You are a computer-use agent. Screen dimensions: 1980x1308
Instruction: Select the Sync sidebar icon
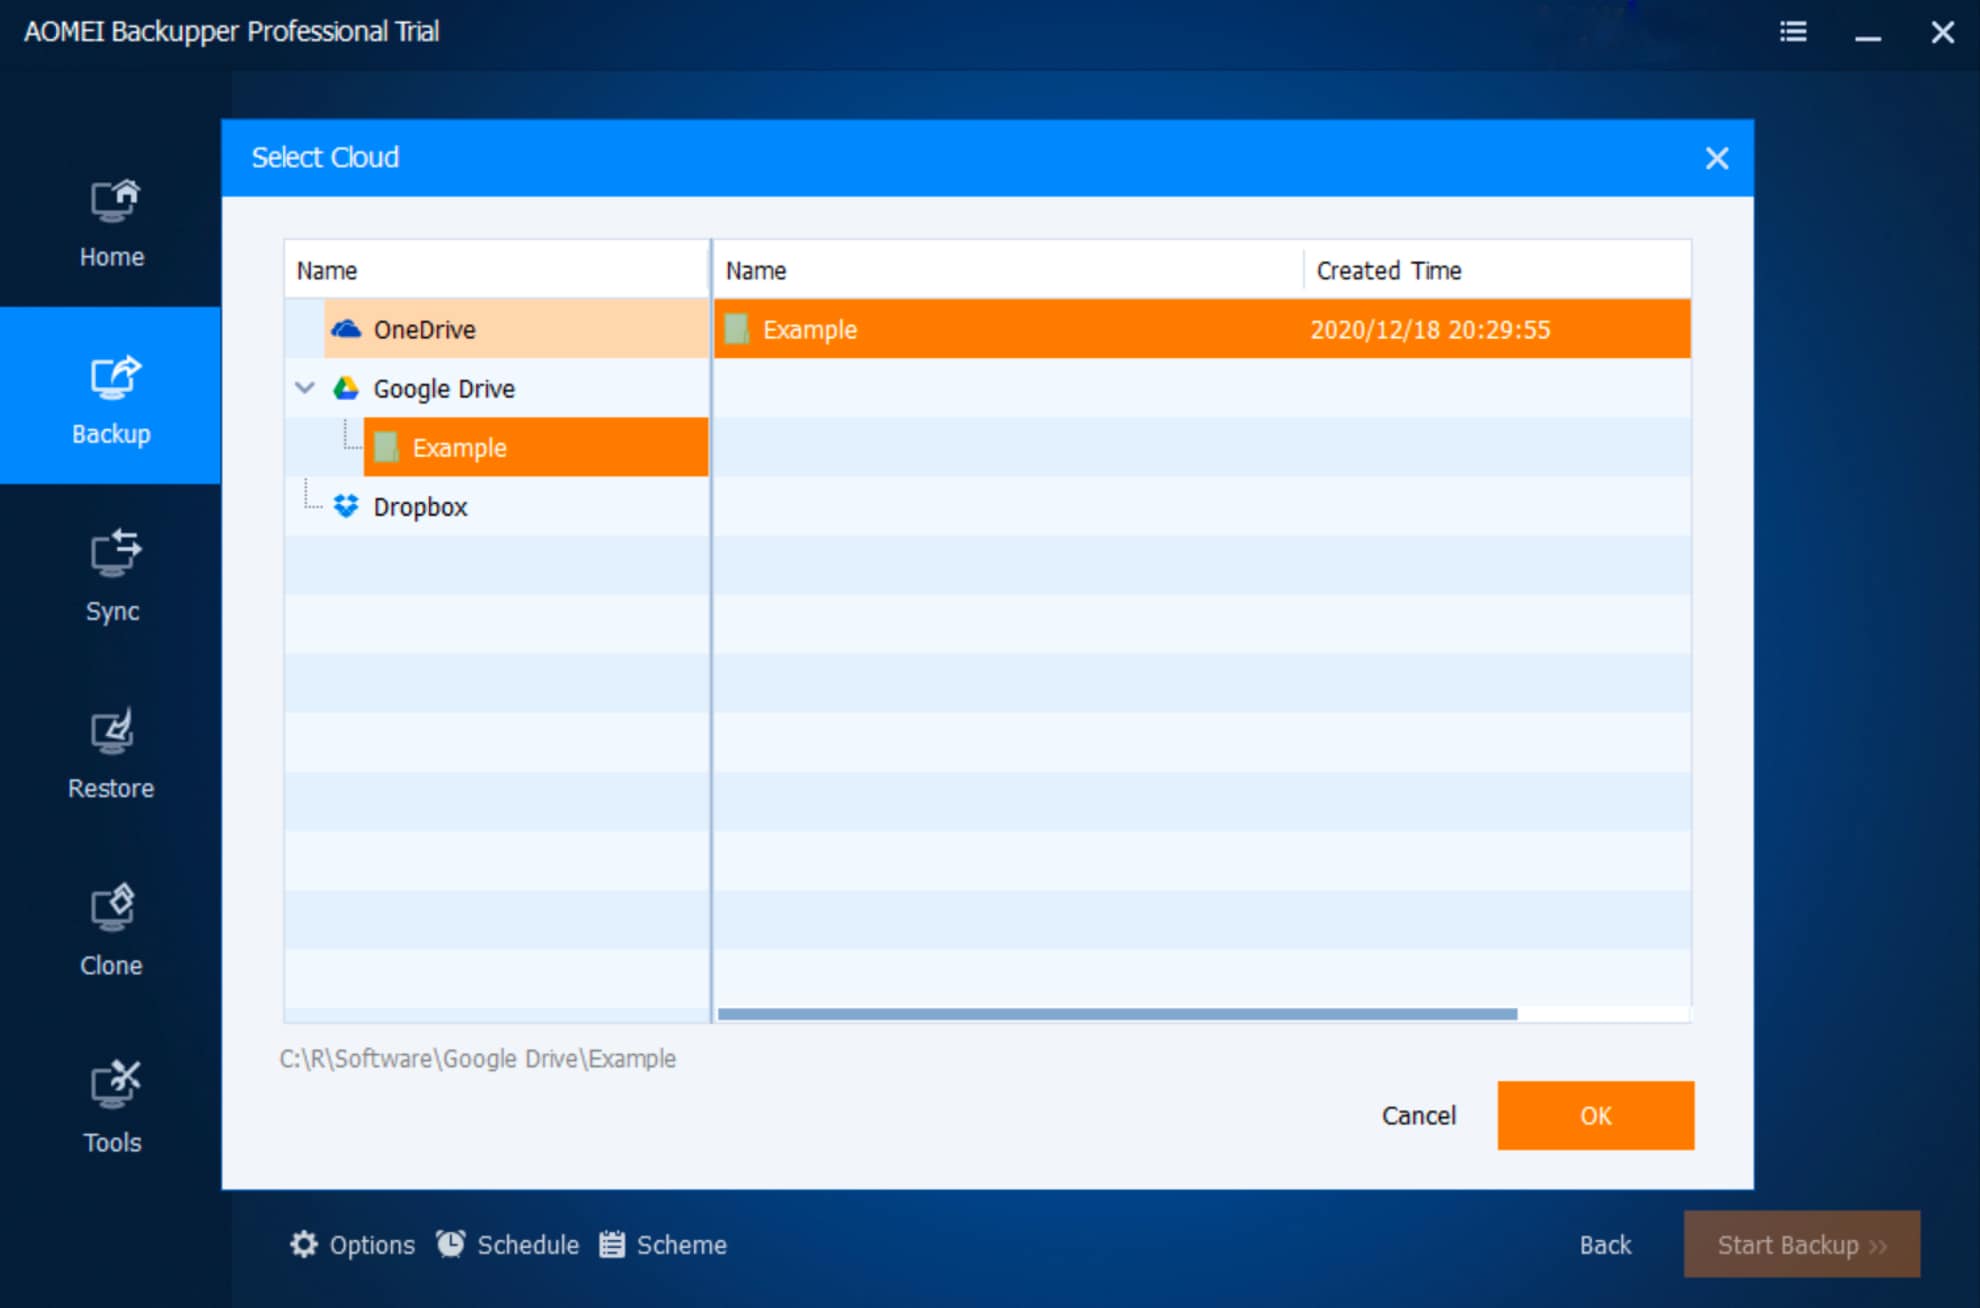click(114, 553)
